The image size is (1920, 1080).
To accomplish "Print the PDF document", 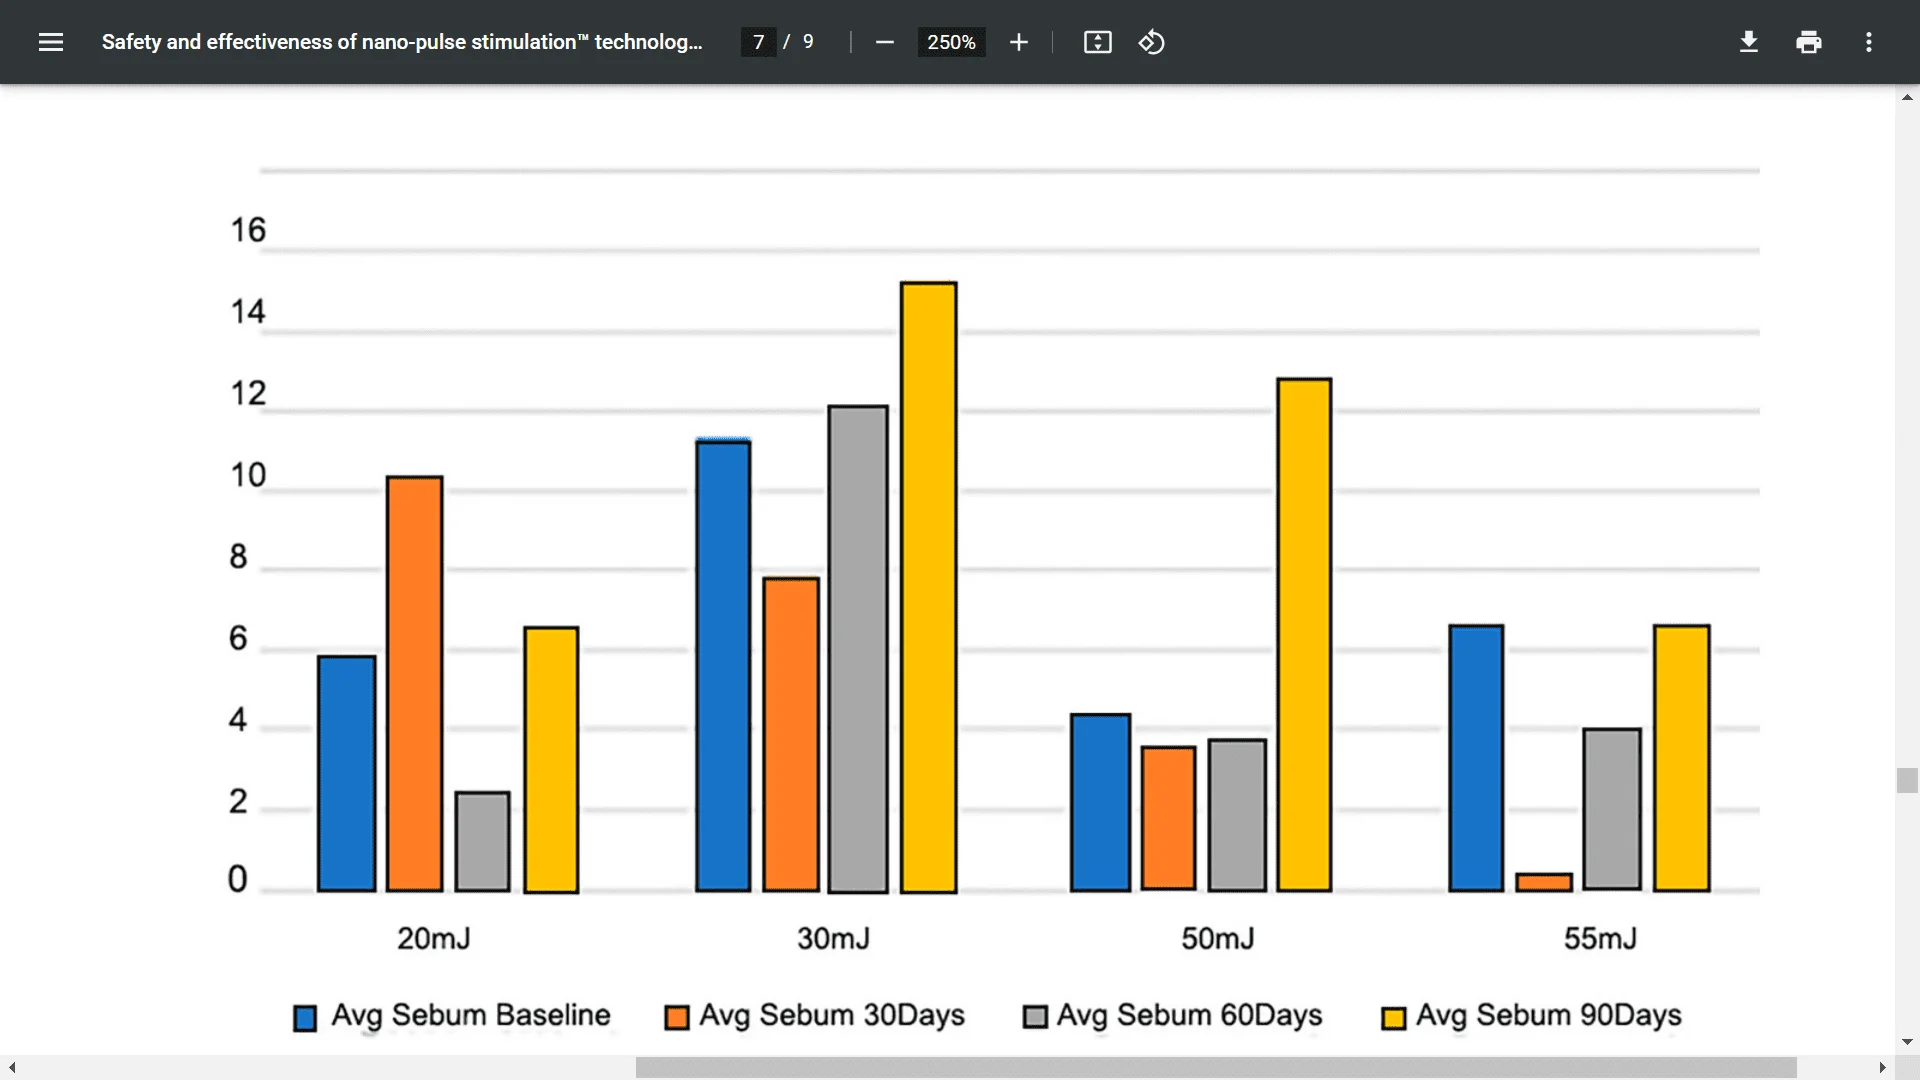I will (x=1809, y=42).
